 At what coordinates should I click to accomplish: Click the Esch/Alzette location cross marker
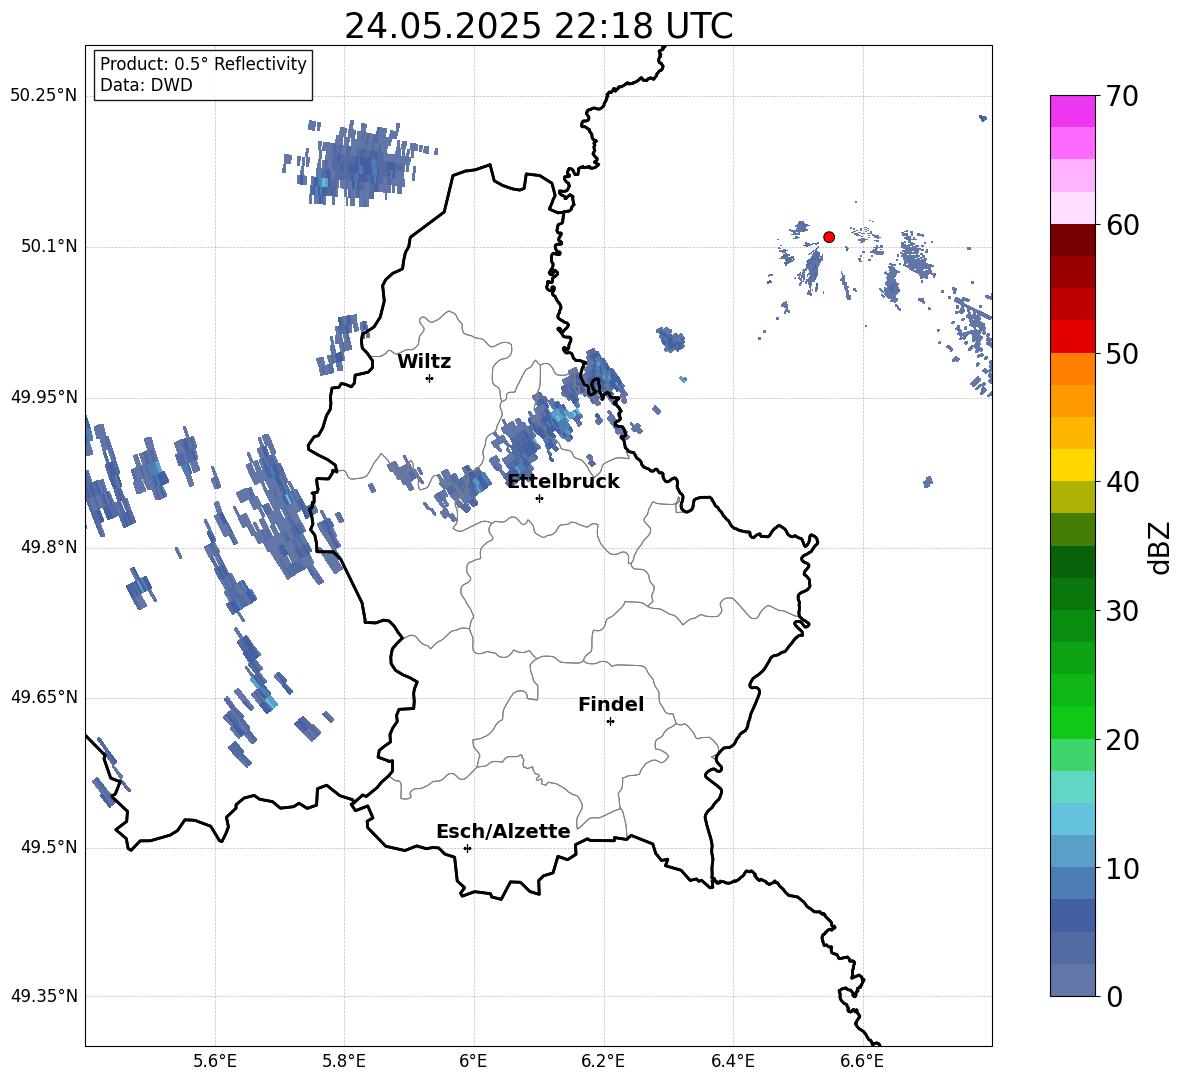[467, 848]
